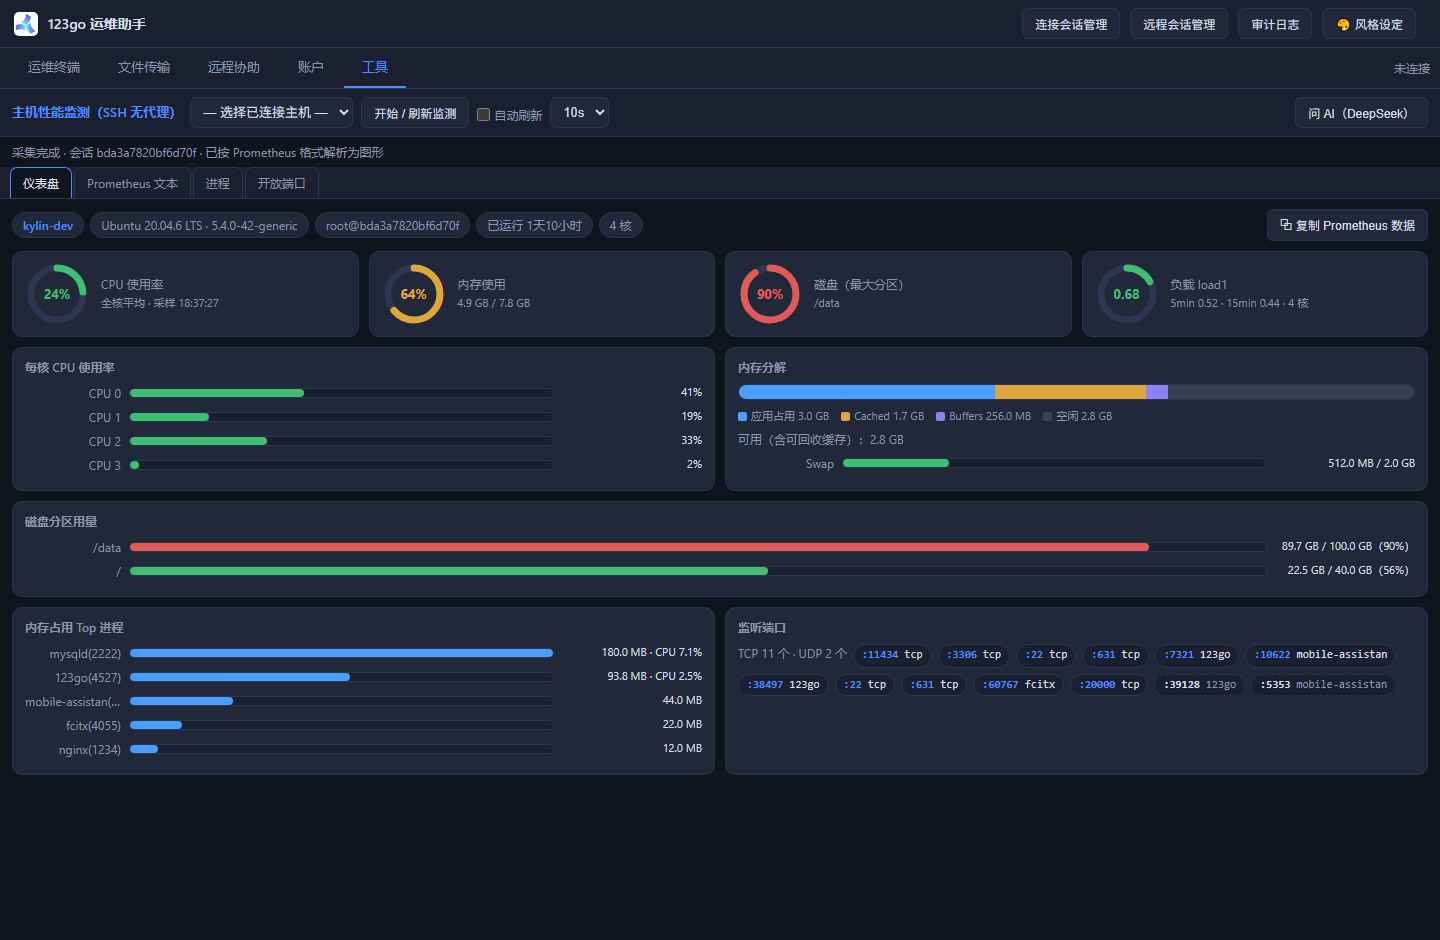Click the 远程会话管理 button
The image size is (1440, 940).
pyautogui.click(x=1179, y=24)
